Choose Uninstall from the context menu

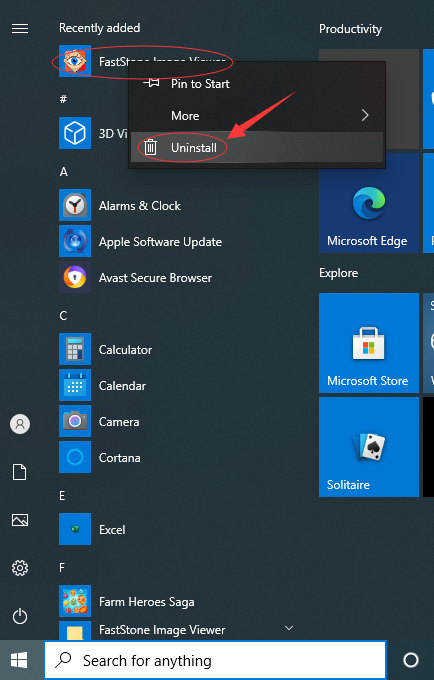pos(257,147)
